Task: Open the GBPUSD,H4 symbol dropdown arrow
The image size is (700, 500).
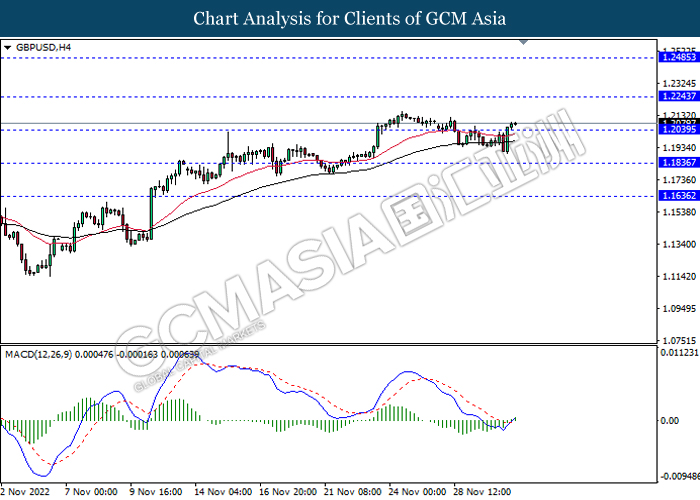Action: click(7, 48)
